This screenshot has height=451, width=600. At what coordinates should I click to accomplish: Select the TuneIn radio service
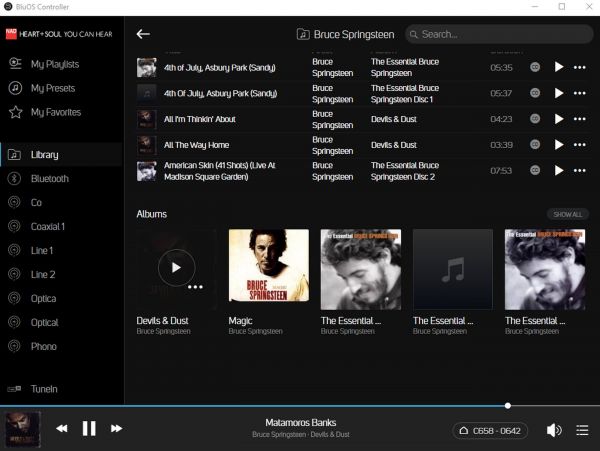coord(44,389)
